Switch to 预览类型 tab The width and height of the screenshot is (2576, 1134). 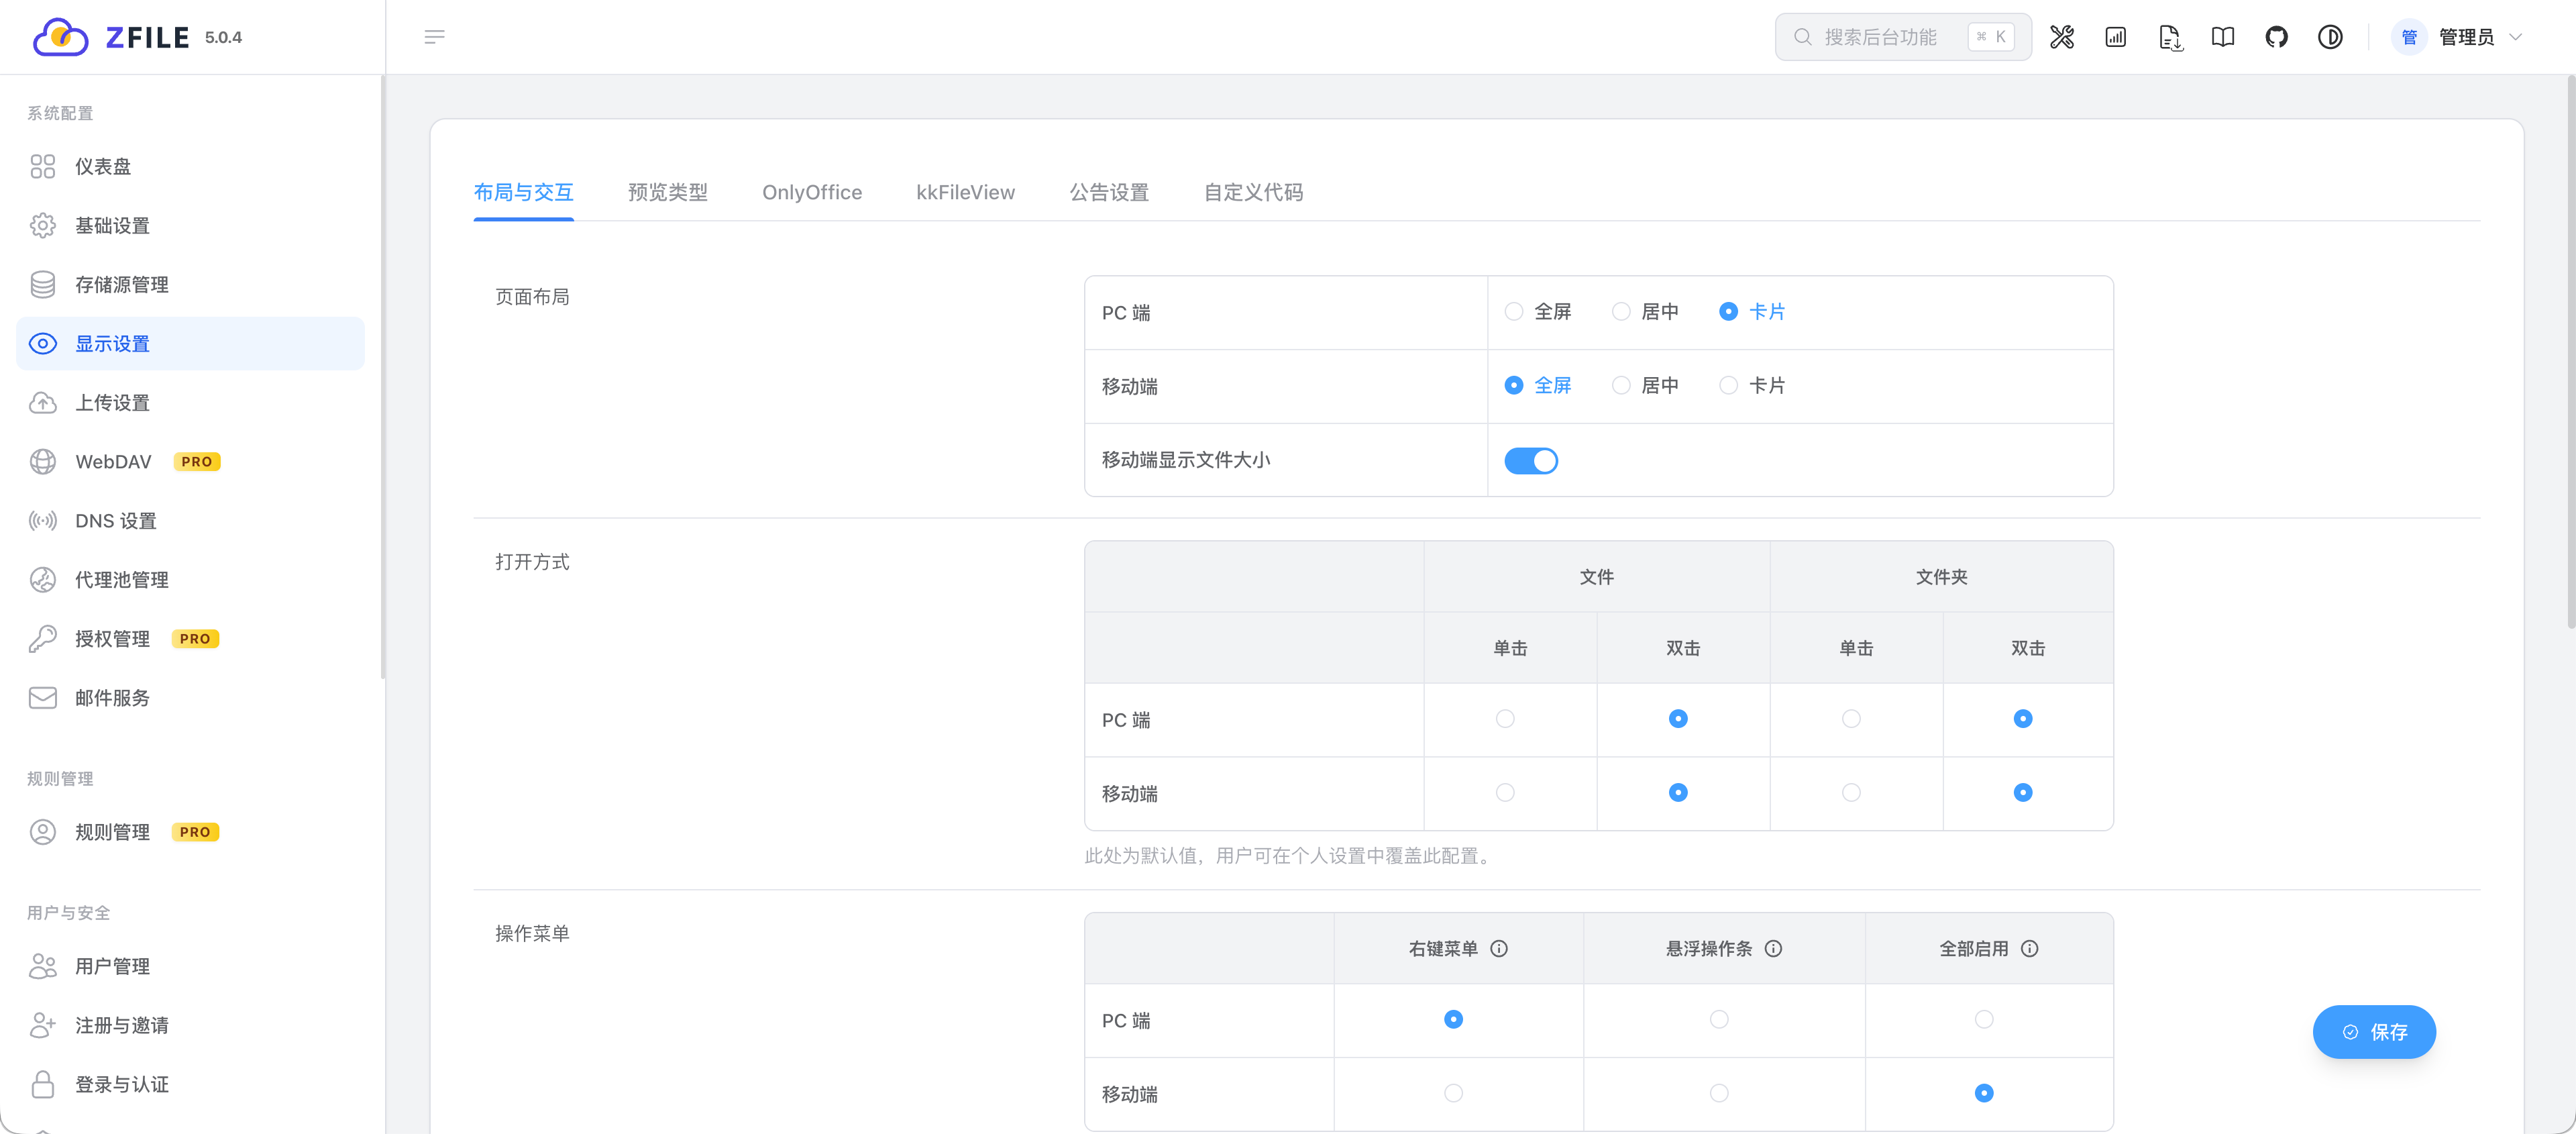pyautogui.click(x=667, y=192)
